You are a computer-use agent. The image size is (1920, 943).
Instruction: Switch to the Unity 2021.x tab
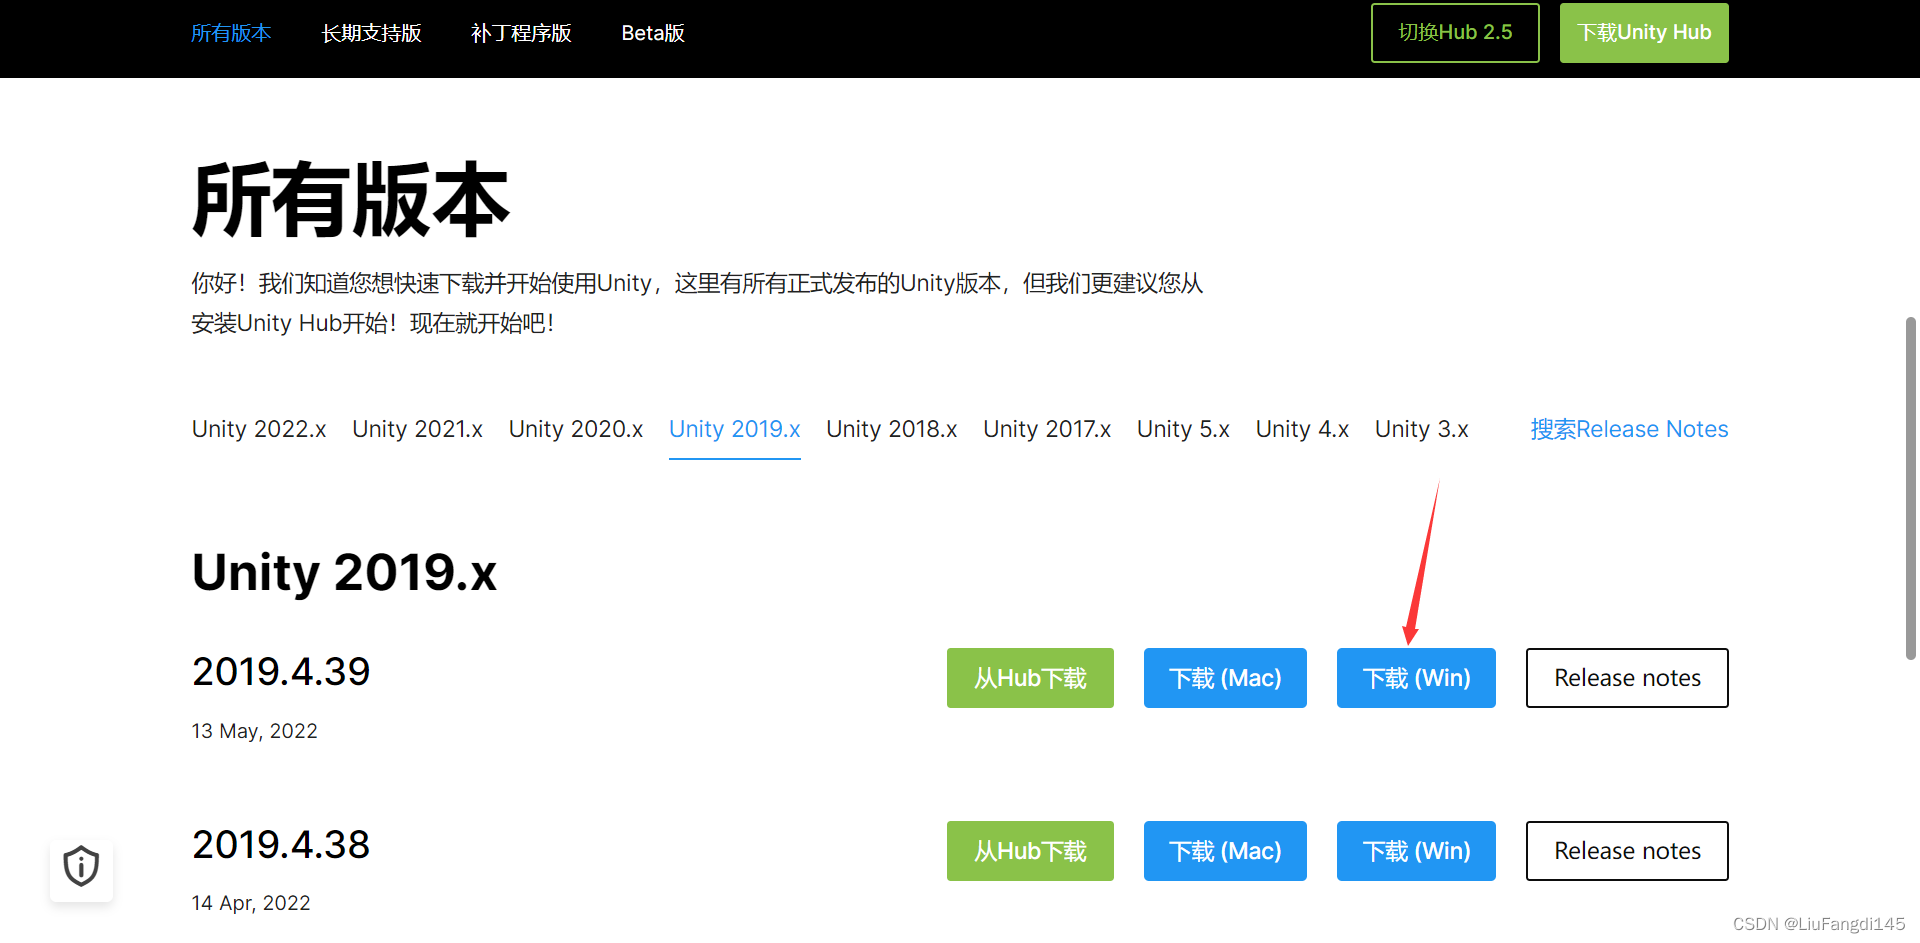417,429
